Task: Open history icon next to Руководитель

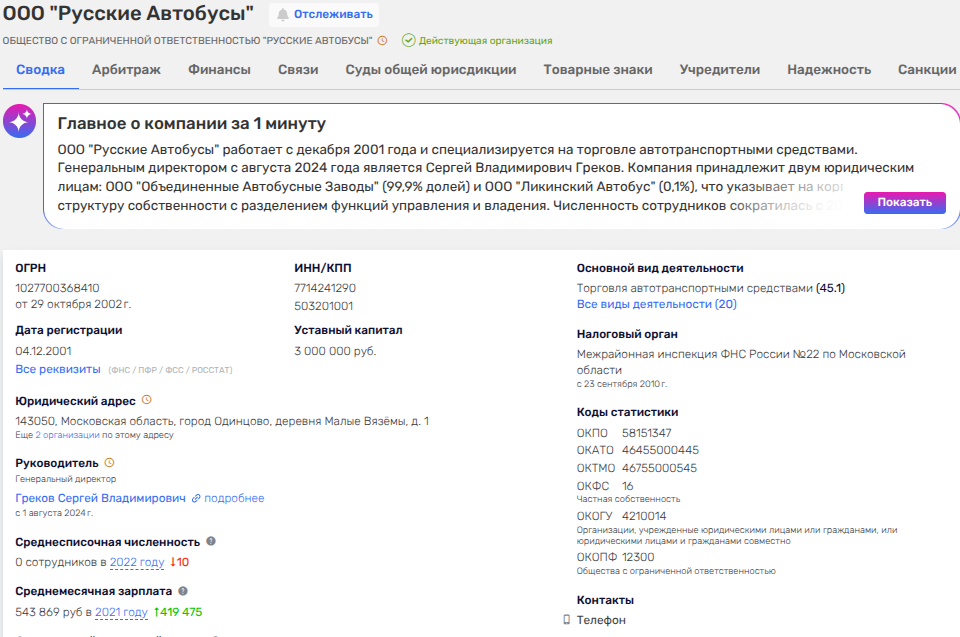Action: coord(110,463)
